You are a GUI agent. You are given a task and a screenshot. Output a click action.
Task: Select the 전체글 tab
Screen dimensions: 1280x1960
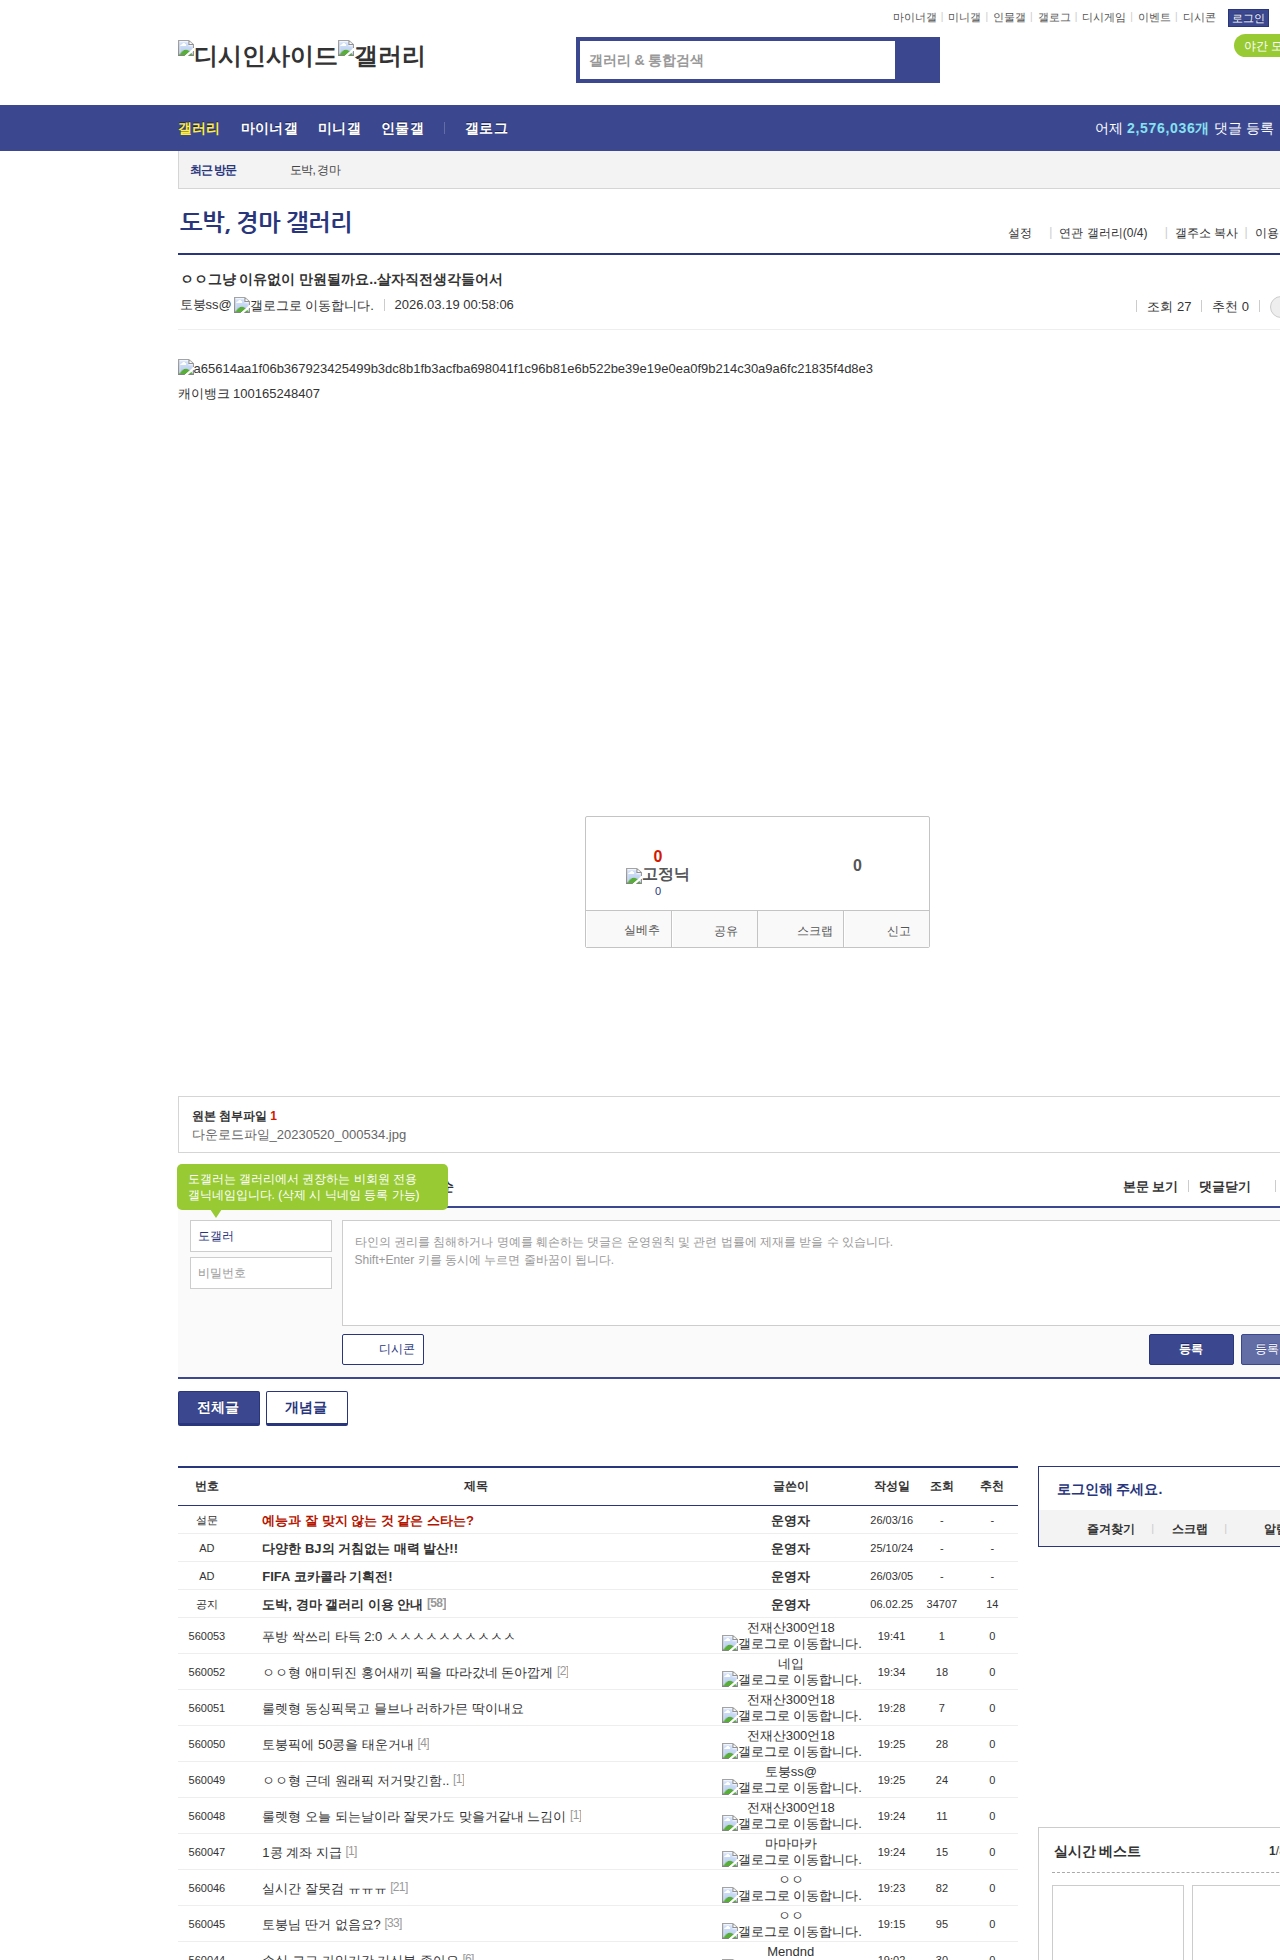(219, 1408)
